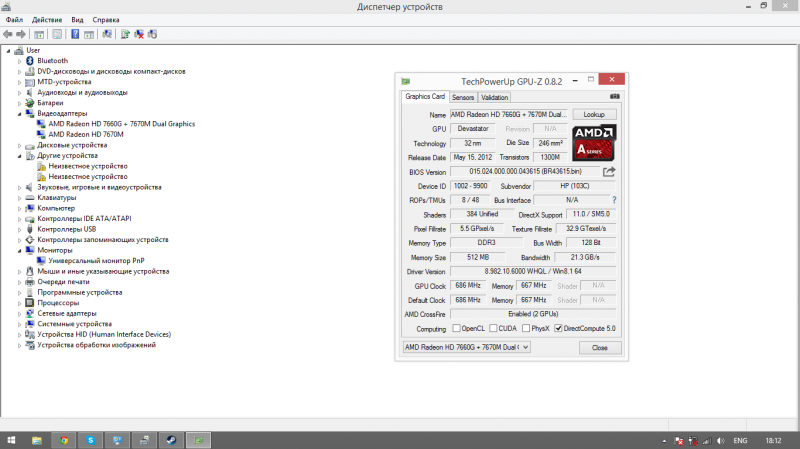This screenshot has width=800, height=449.
Task: Open the Вид menu
Action: click(x=77, y=20)
